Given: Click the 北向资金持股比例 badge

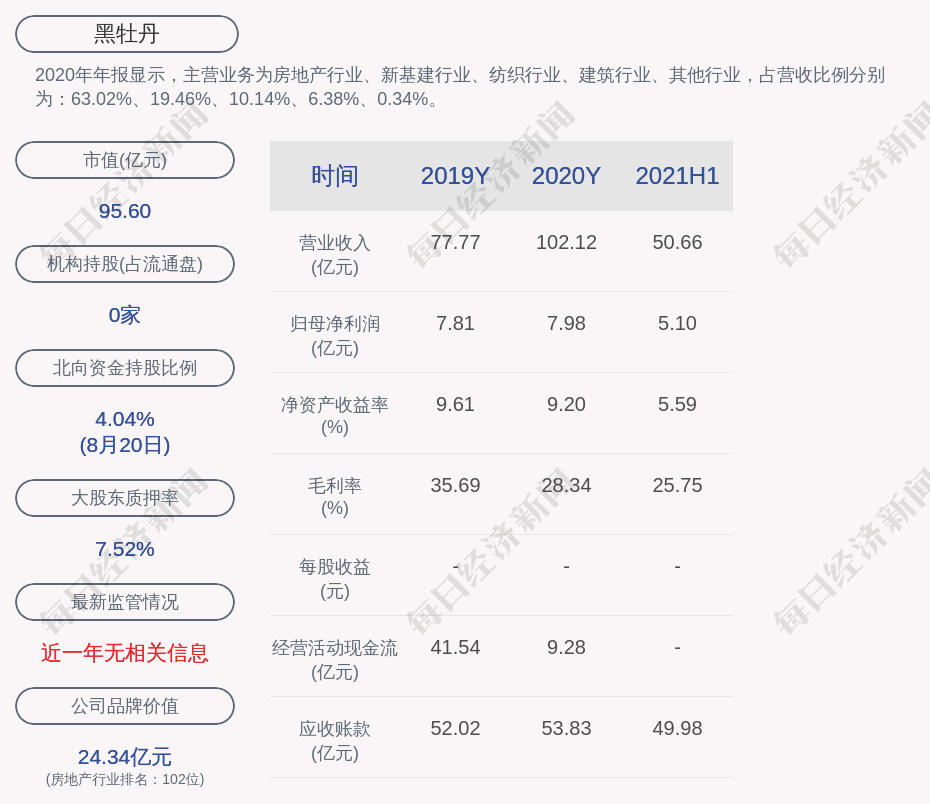Looking at the screenshot, I should (125, 368).
